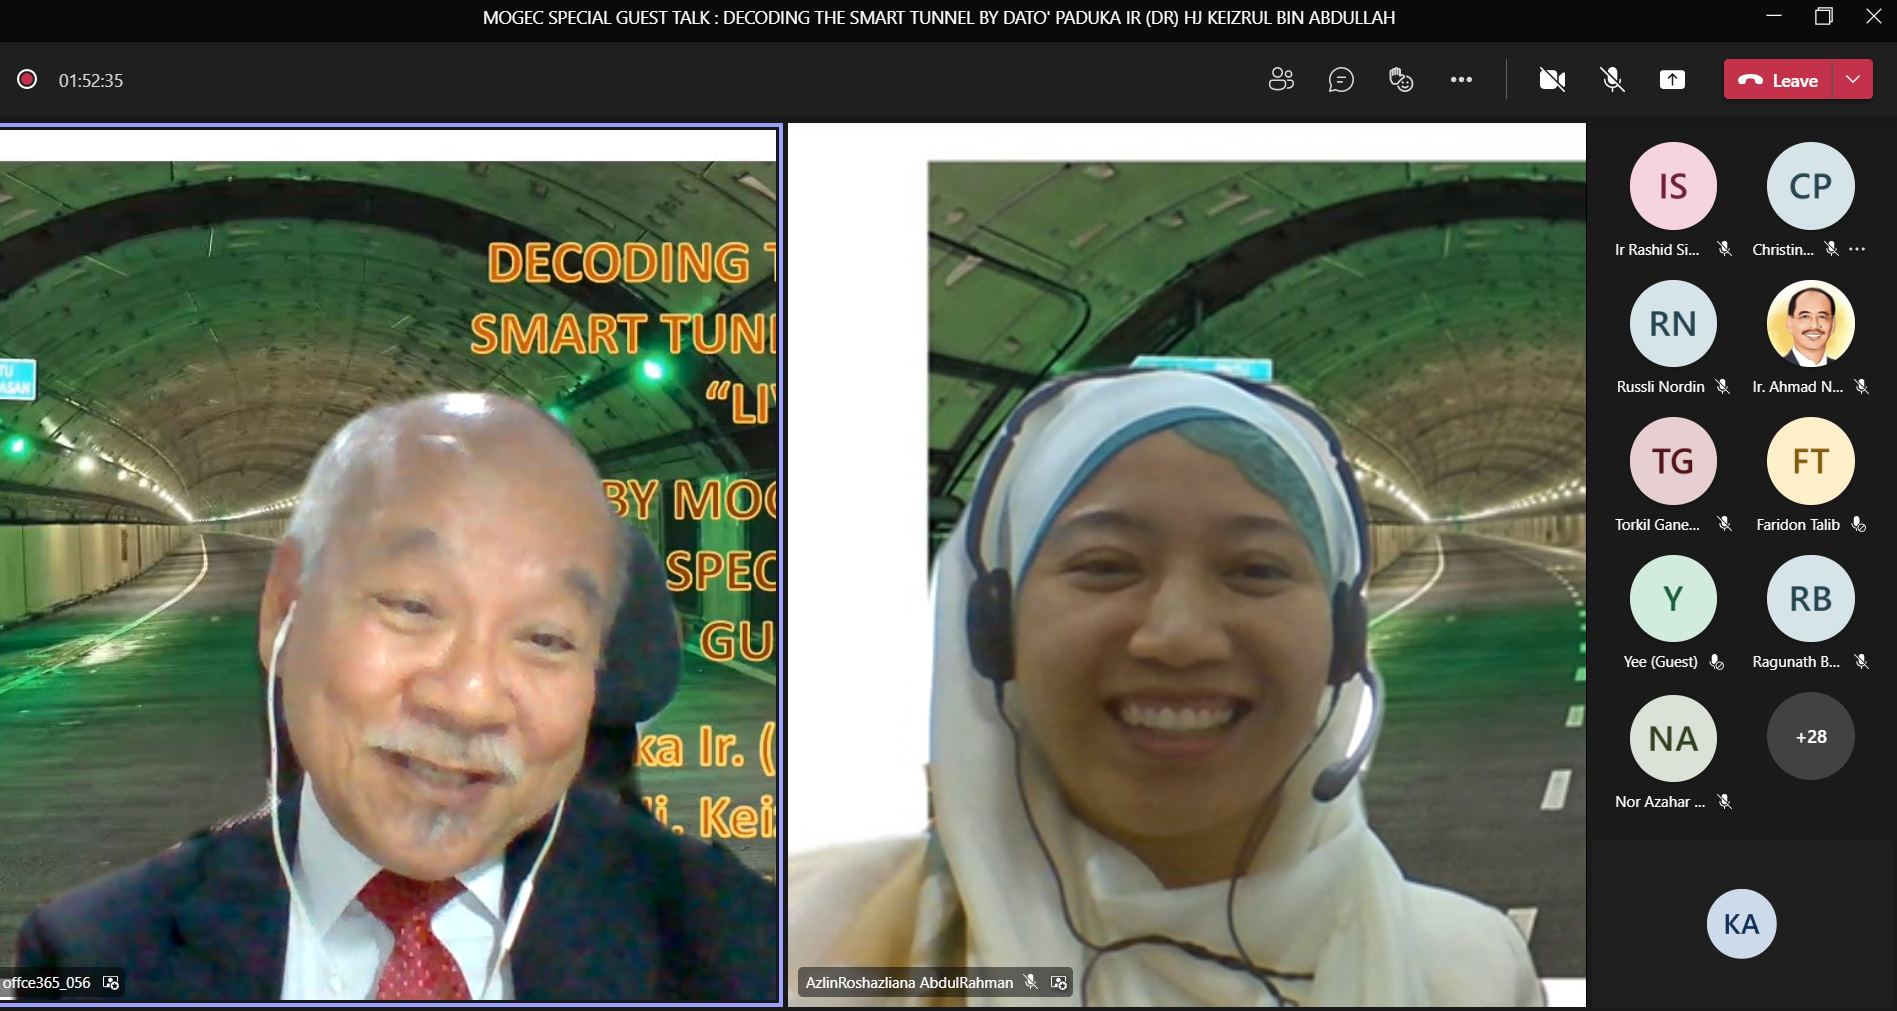Viewport: 1897px width, 1011px height.
Task: Click the share content icon
Action: (1672, 80)
